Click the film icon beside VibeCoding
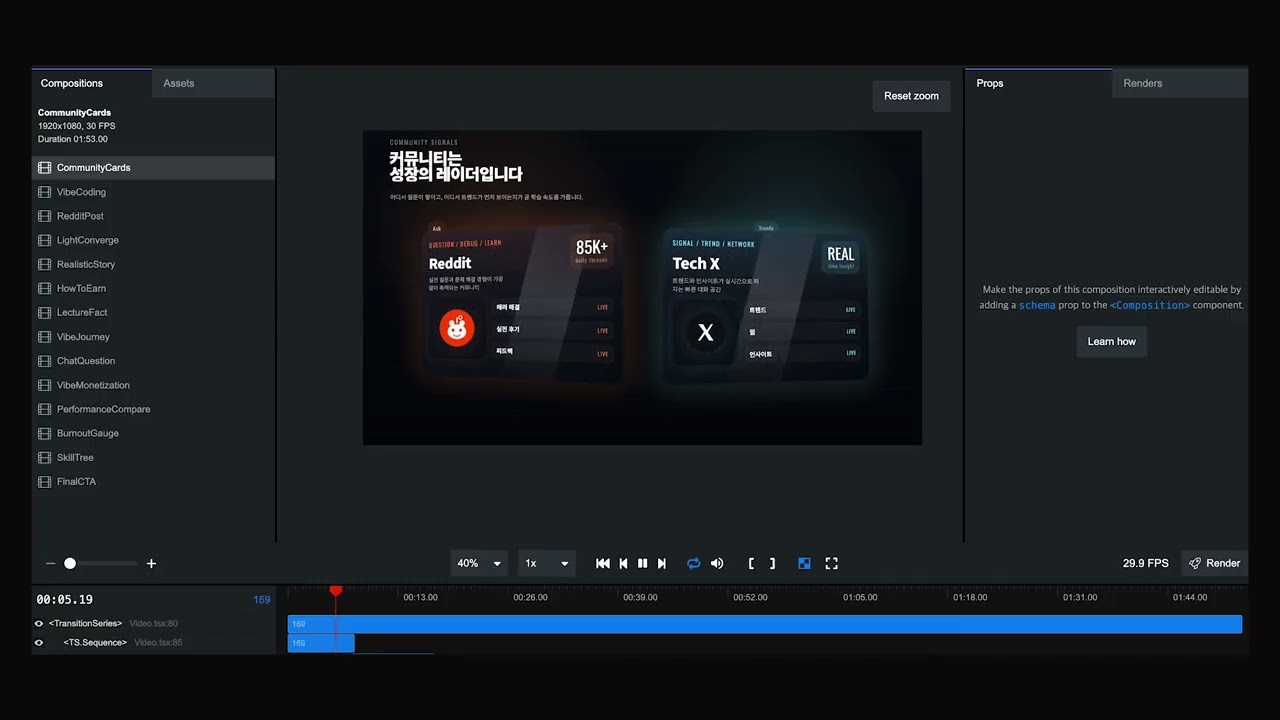The width and height of the screenshot is (1280, 720). coord(45,192)
